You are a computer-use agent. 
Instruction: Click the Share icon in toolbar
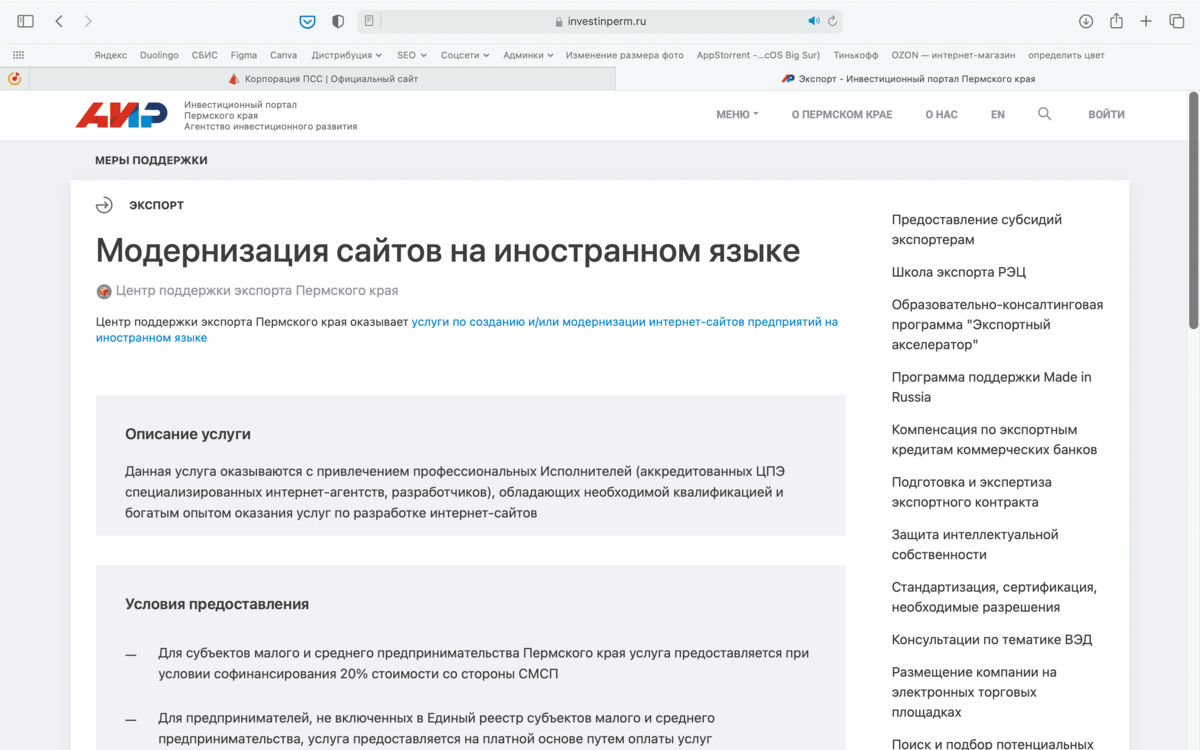(x=1116, y=21)
